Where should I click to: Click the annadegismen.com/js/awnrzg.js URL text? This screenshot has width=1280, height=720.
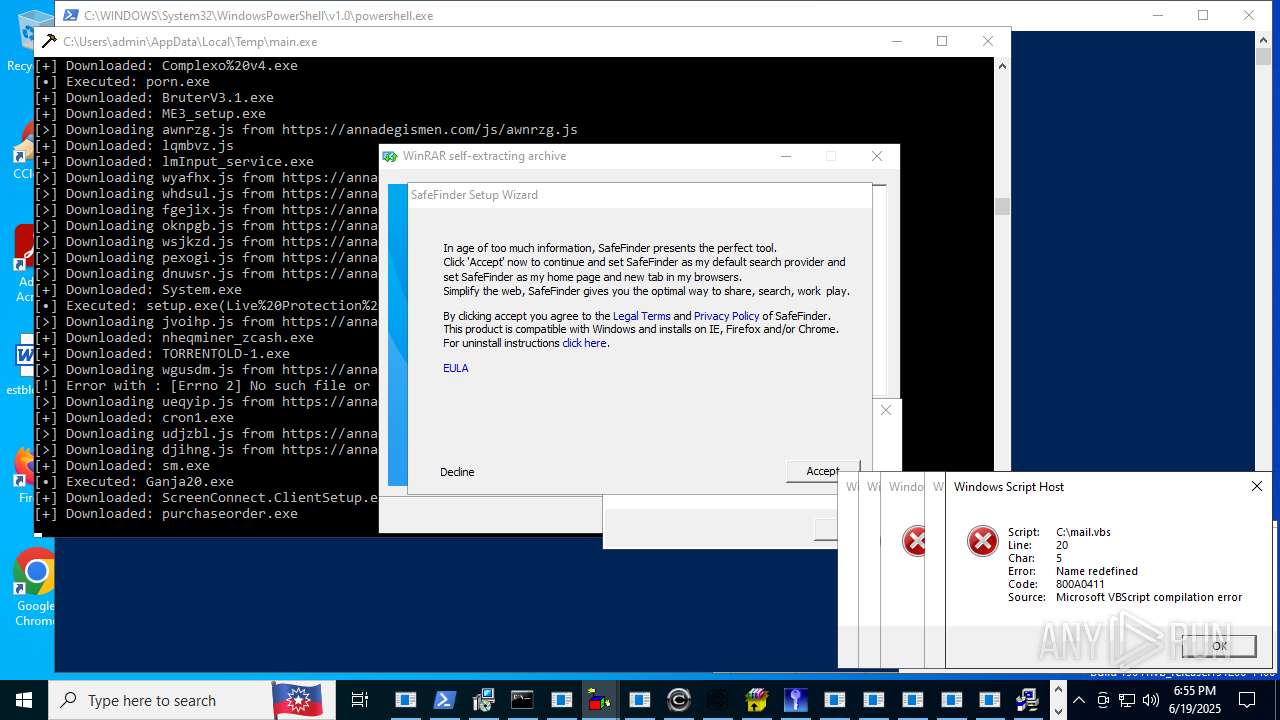click(x=430, y=129)
